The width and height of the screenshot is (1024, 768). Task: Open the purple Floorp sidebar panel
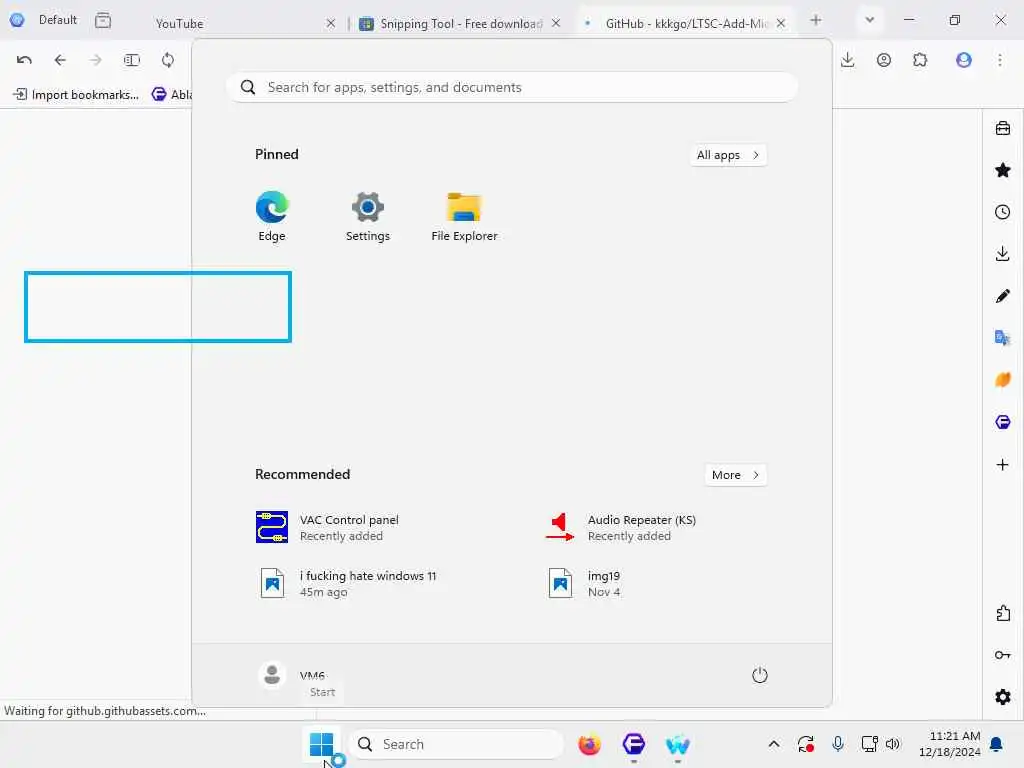[x=1002, y=422]
